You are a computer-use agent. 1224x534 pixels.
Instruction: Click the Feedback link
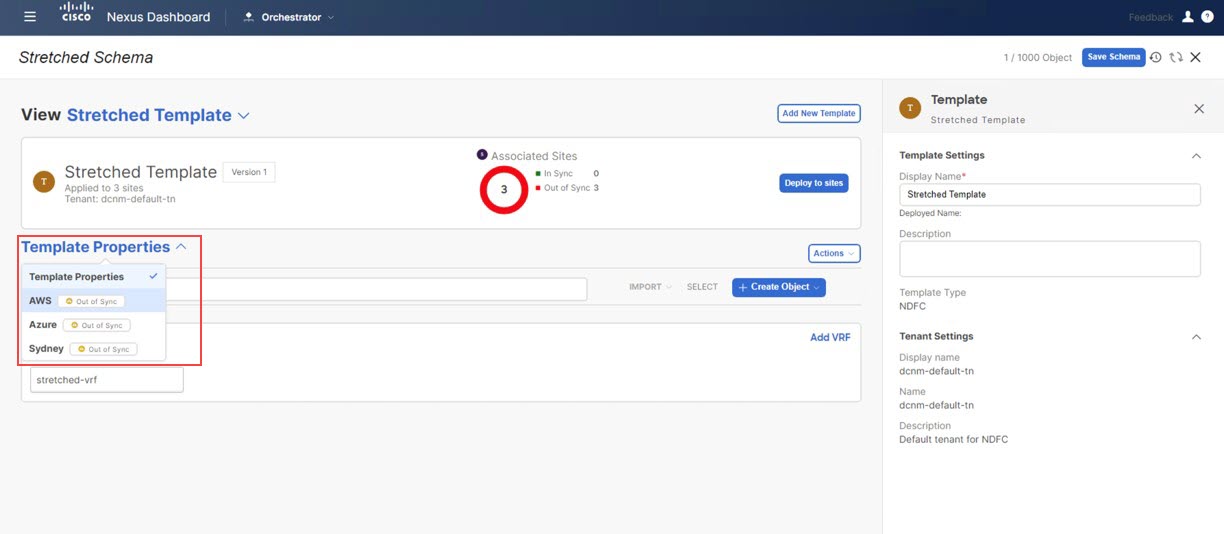tap(1151, 17)
